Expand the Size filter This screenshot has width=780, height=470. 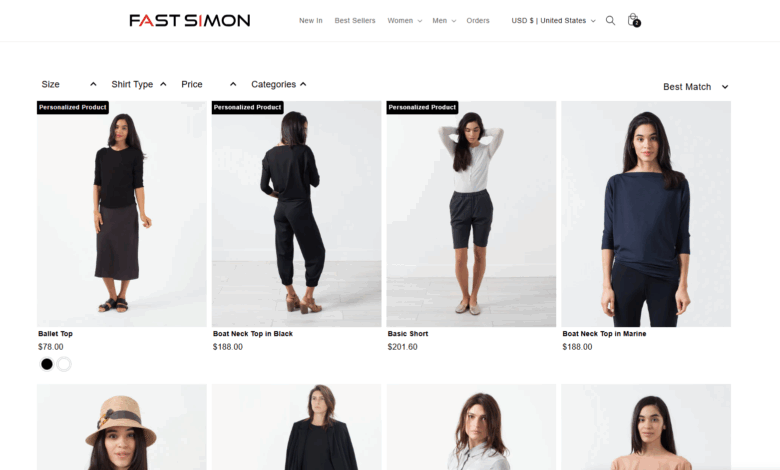(69, 85)
